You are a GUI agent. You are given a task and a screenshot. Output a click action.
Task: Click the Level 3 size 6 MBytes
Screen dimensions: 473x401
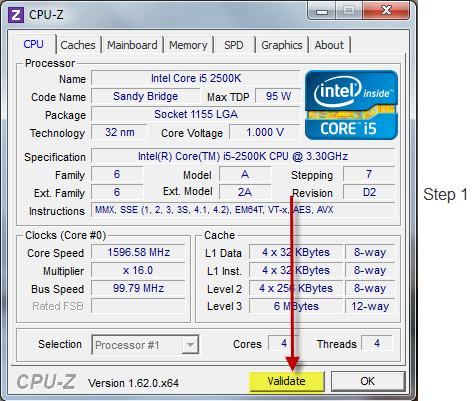coord(296,306)
